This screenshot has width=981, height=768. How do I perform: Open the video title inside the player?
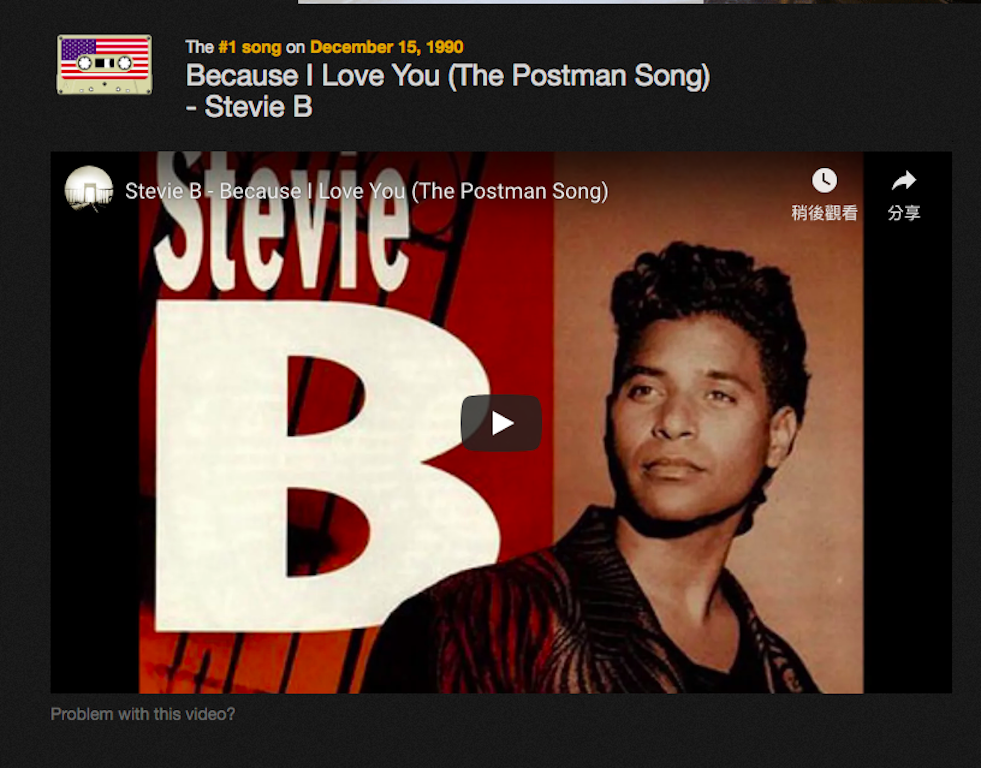pyautogui.click(x=366, y=191)
